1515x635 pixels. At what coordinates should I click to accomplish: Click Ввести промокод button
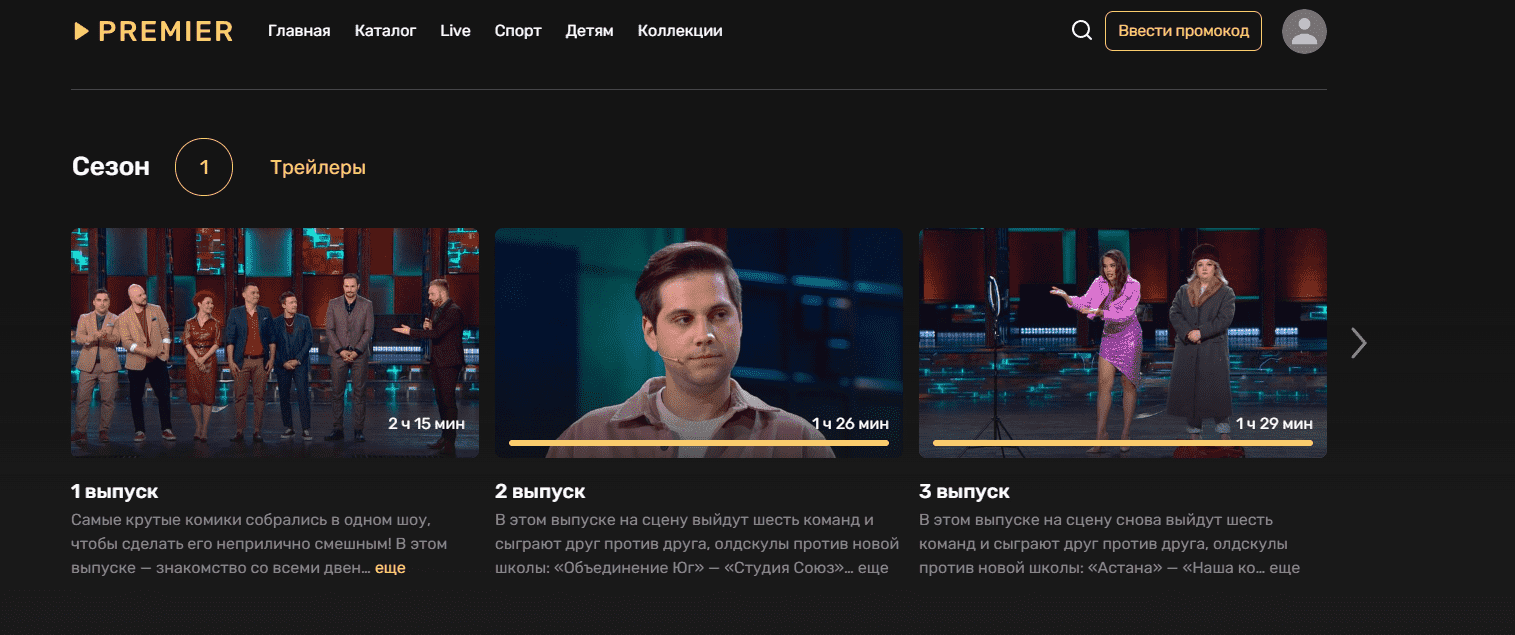[x=1183, y=31]
